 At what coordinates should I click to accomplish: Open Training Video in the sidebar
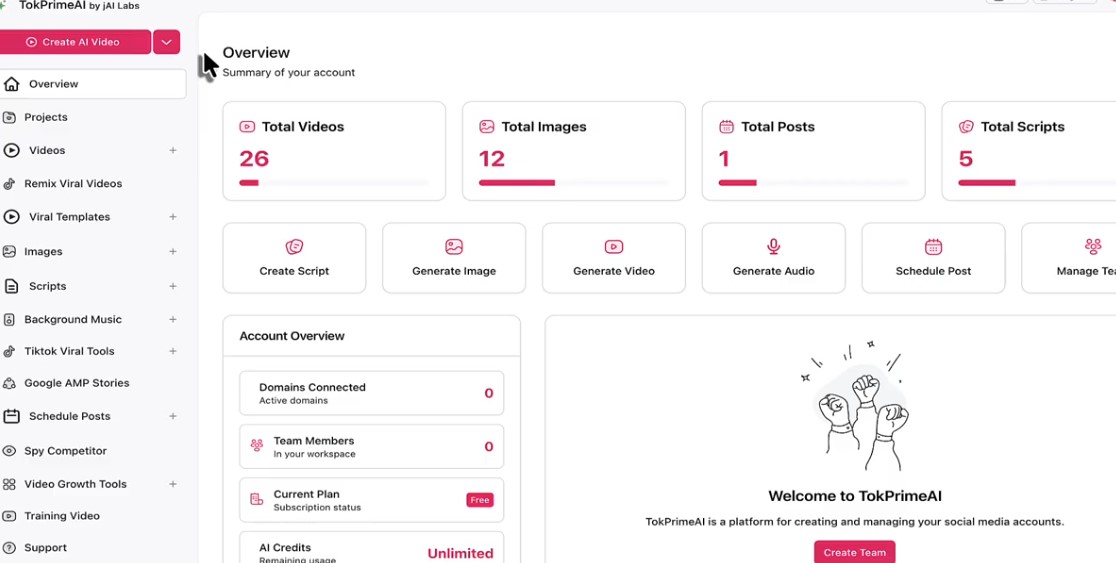pos(62,516)
